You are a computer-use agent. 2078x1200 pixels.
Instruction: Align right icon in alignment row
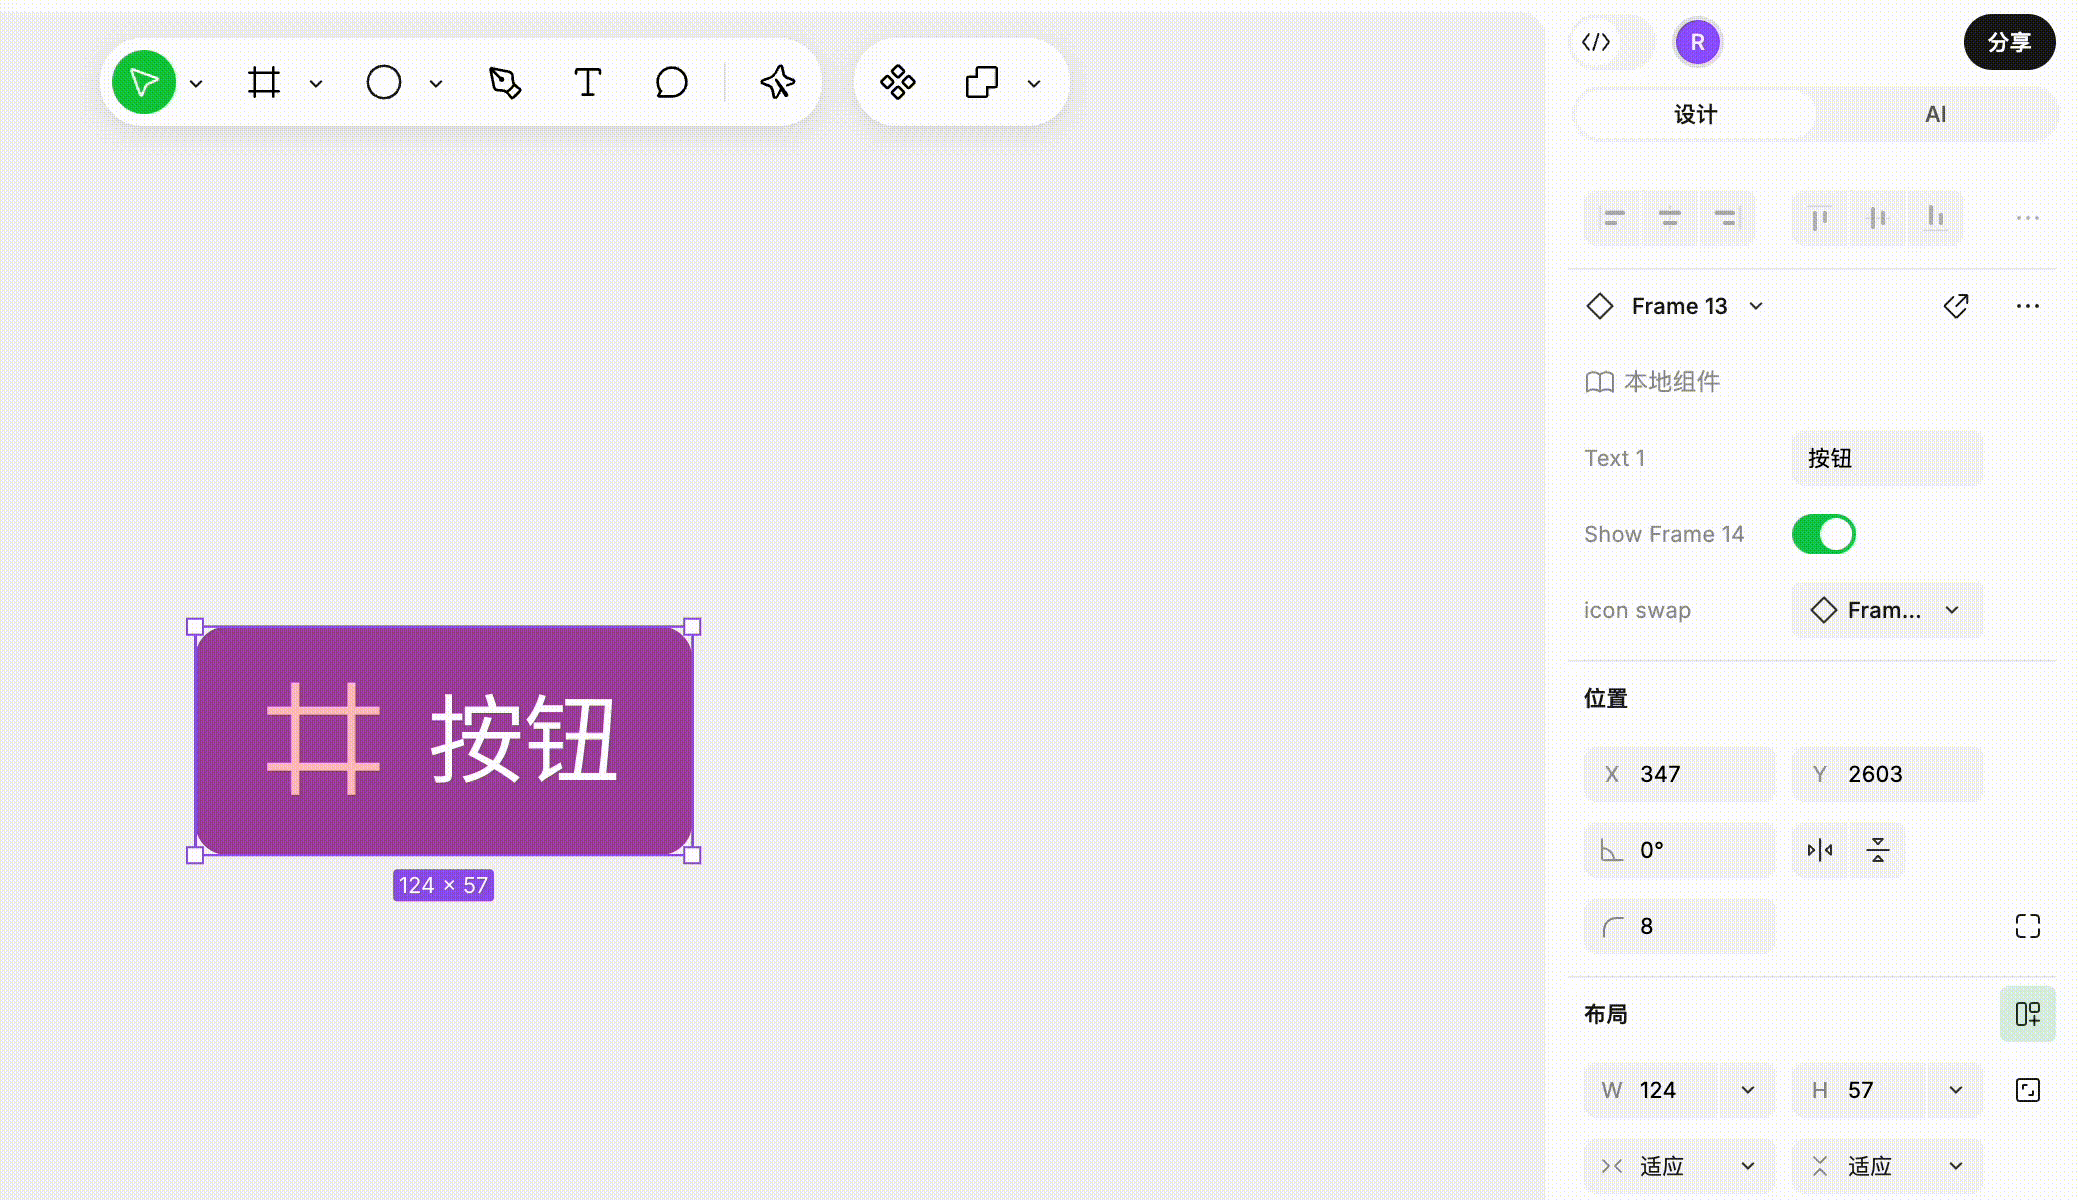[x=1726, y=217]
